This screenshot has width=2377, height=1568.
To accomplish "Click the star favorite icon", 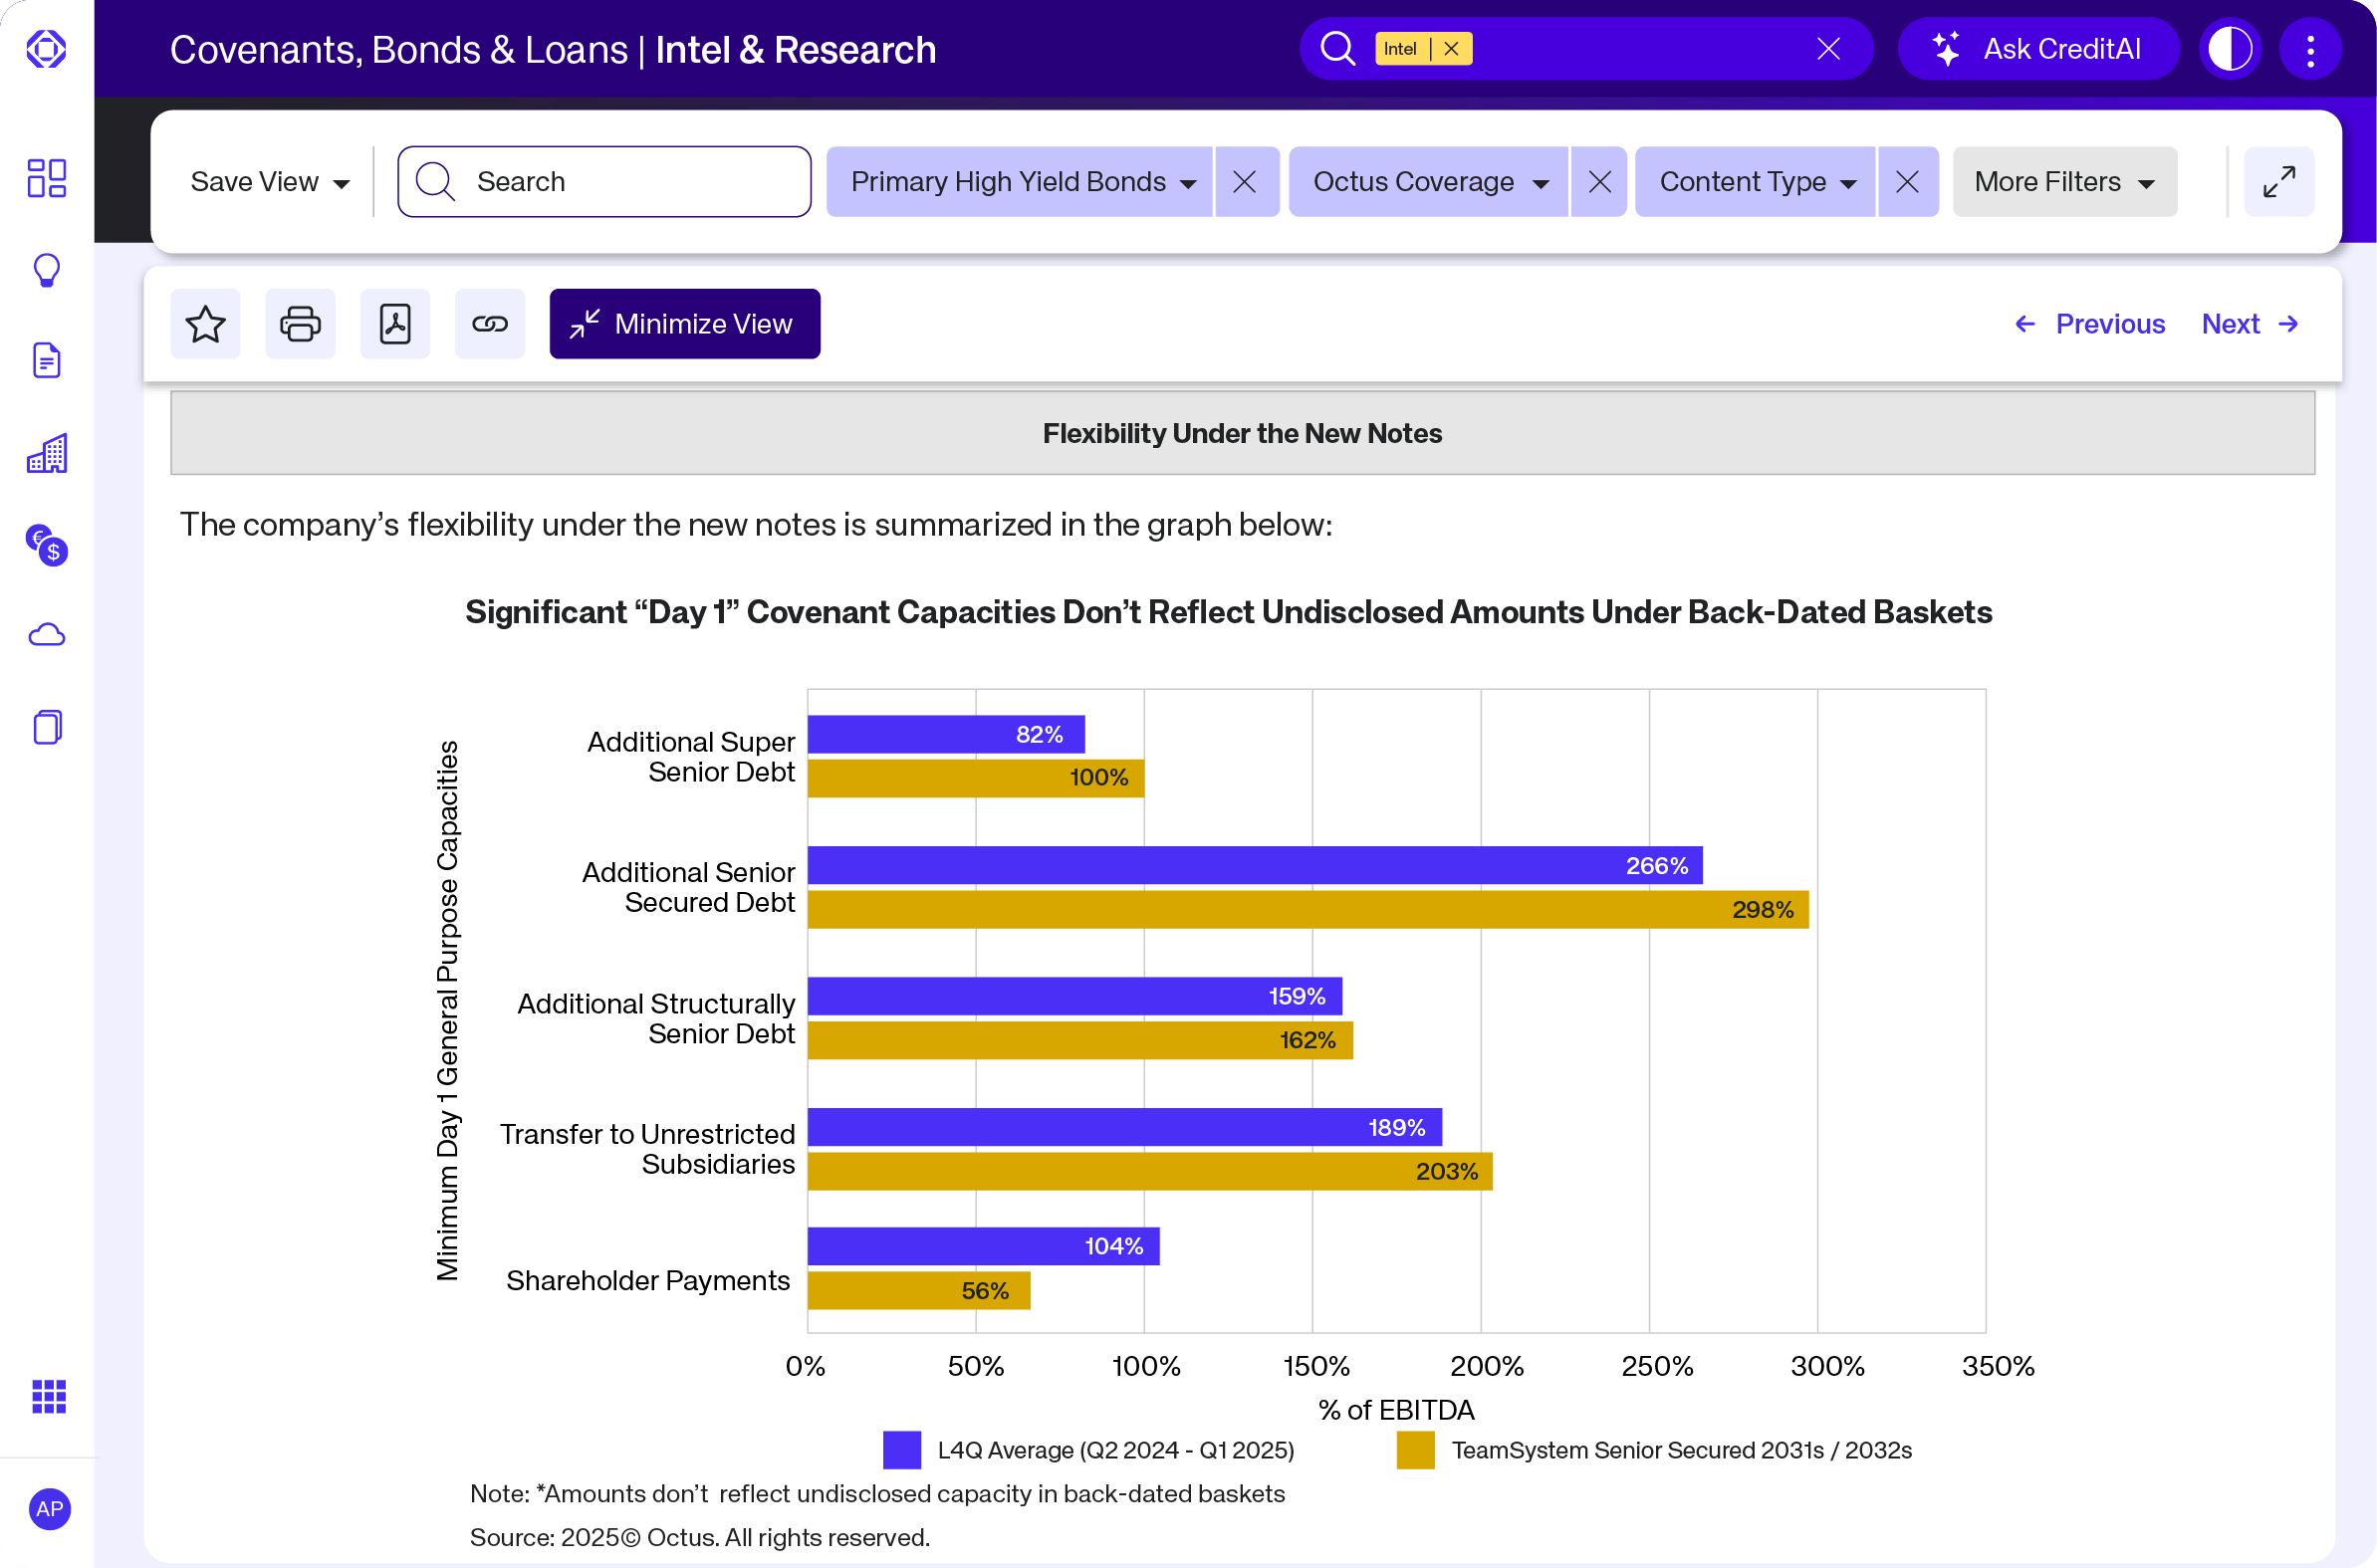I will [205, 324].
